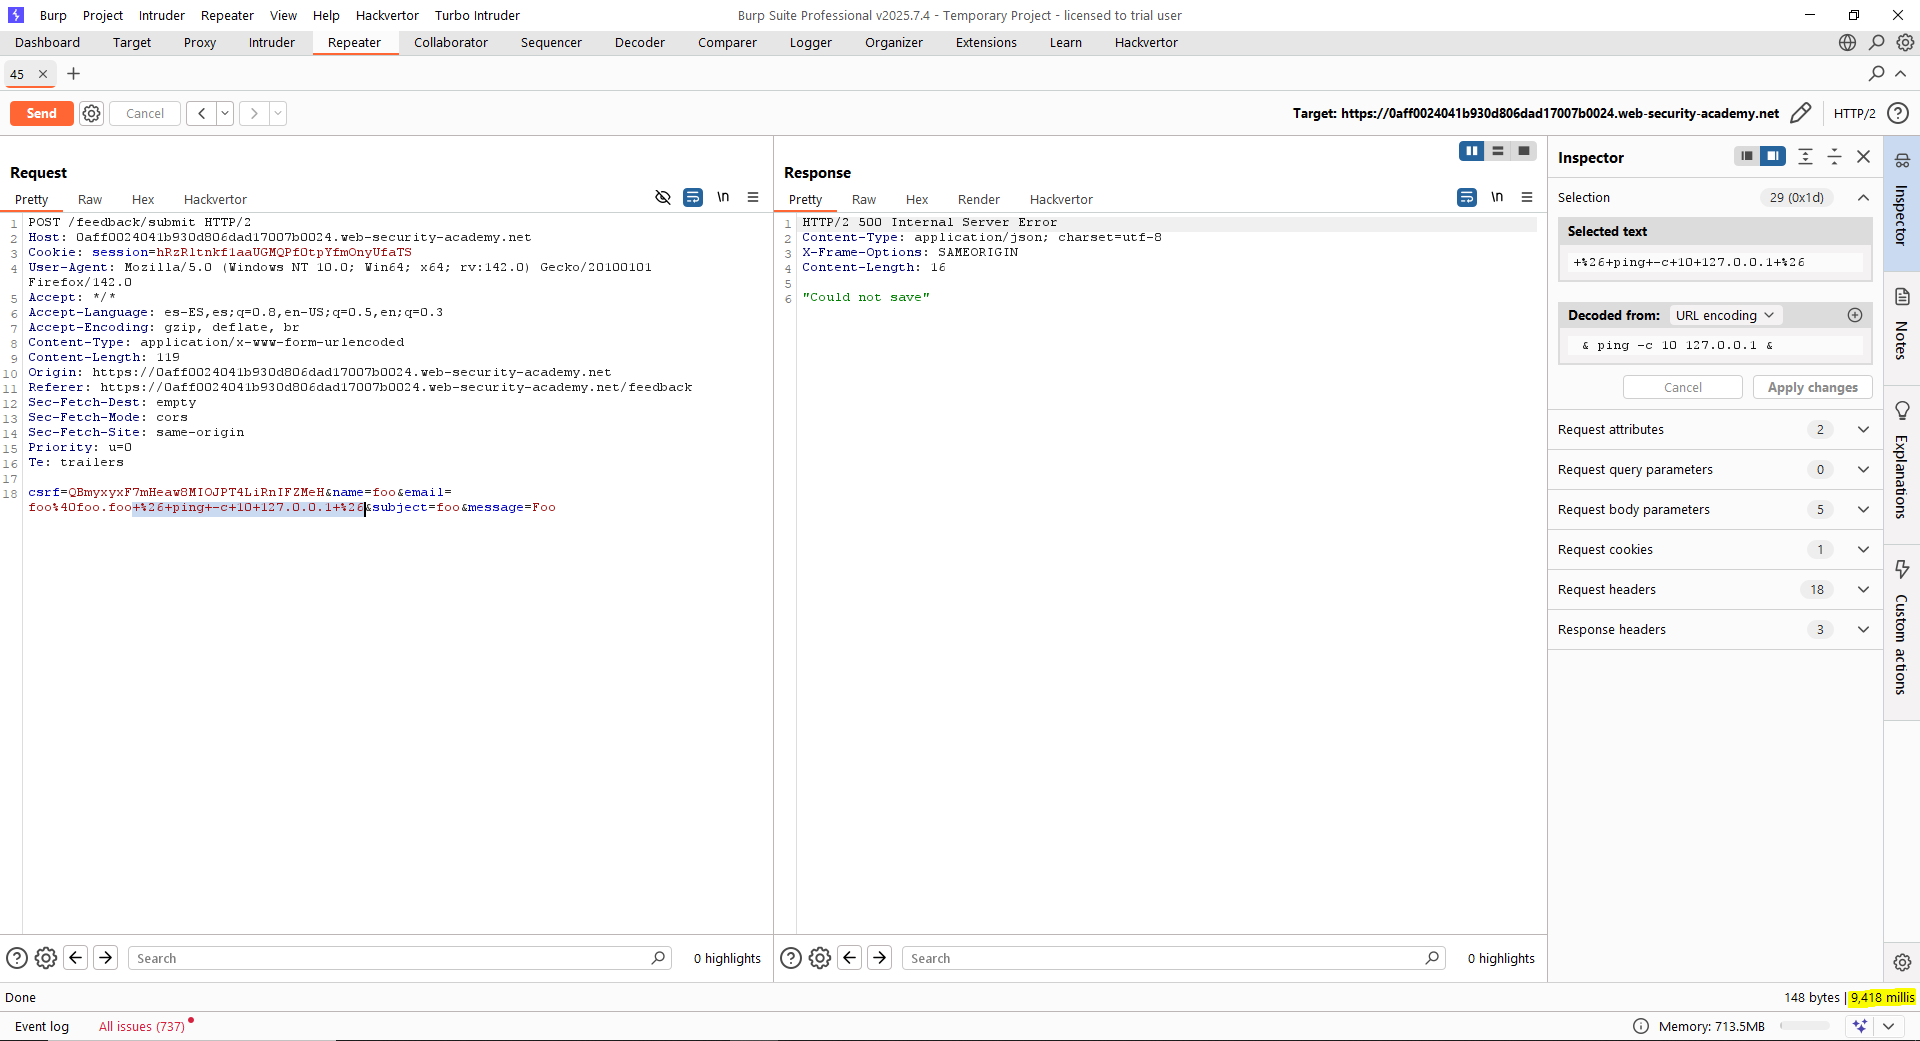
Task: Switch to the Intruder main tab
Action: click(x=271, y=42)
